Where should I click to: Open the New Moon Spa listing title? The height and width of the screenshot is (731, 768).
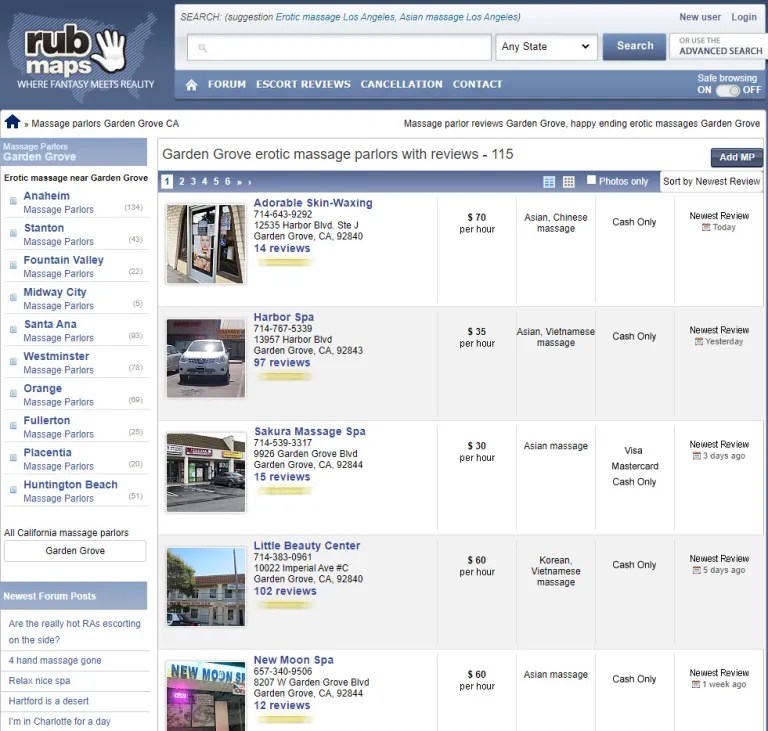293,660
